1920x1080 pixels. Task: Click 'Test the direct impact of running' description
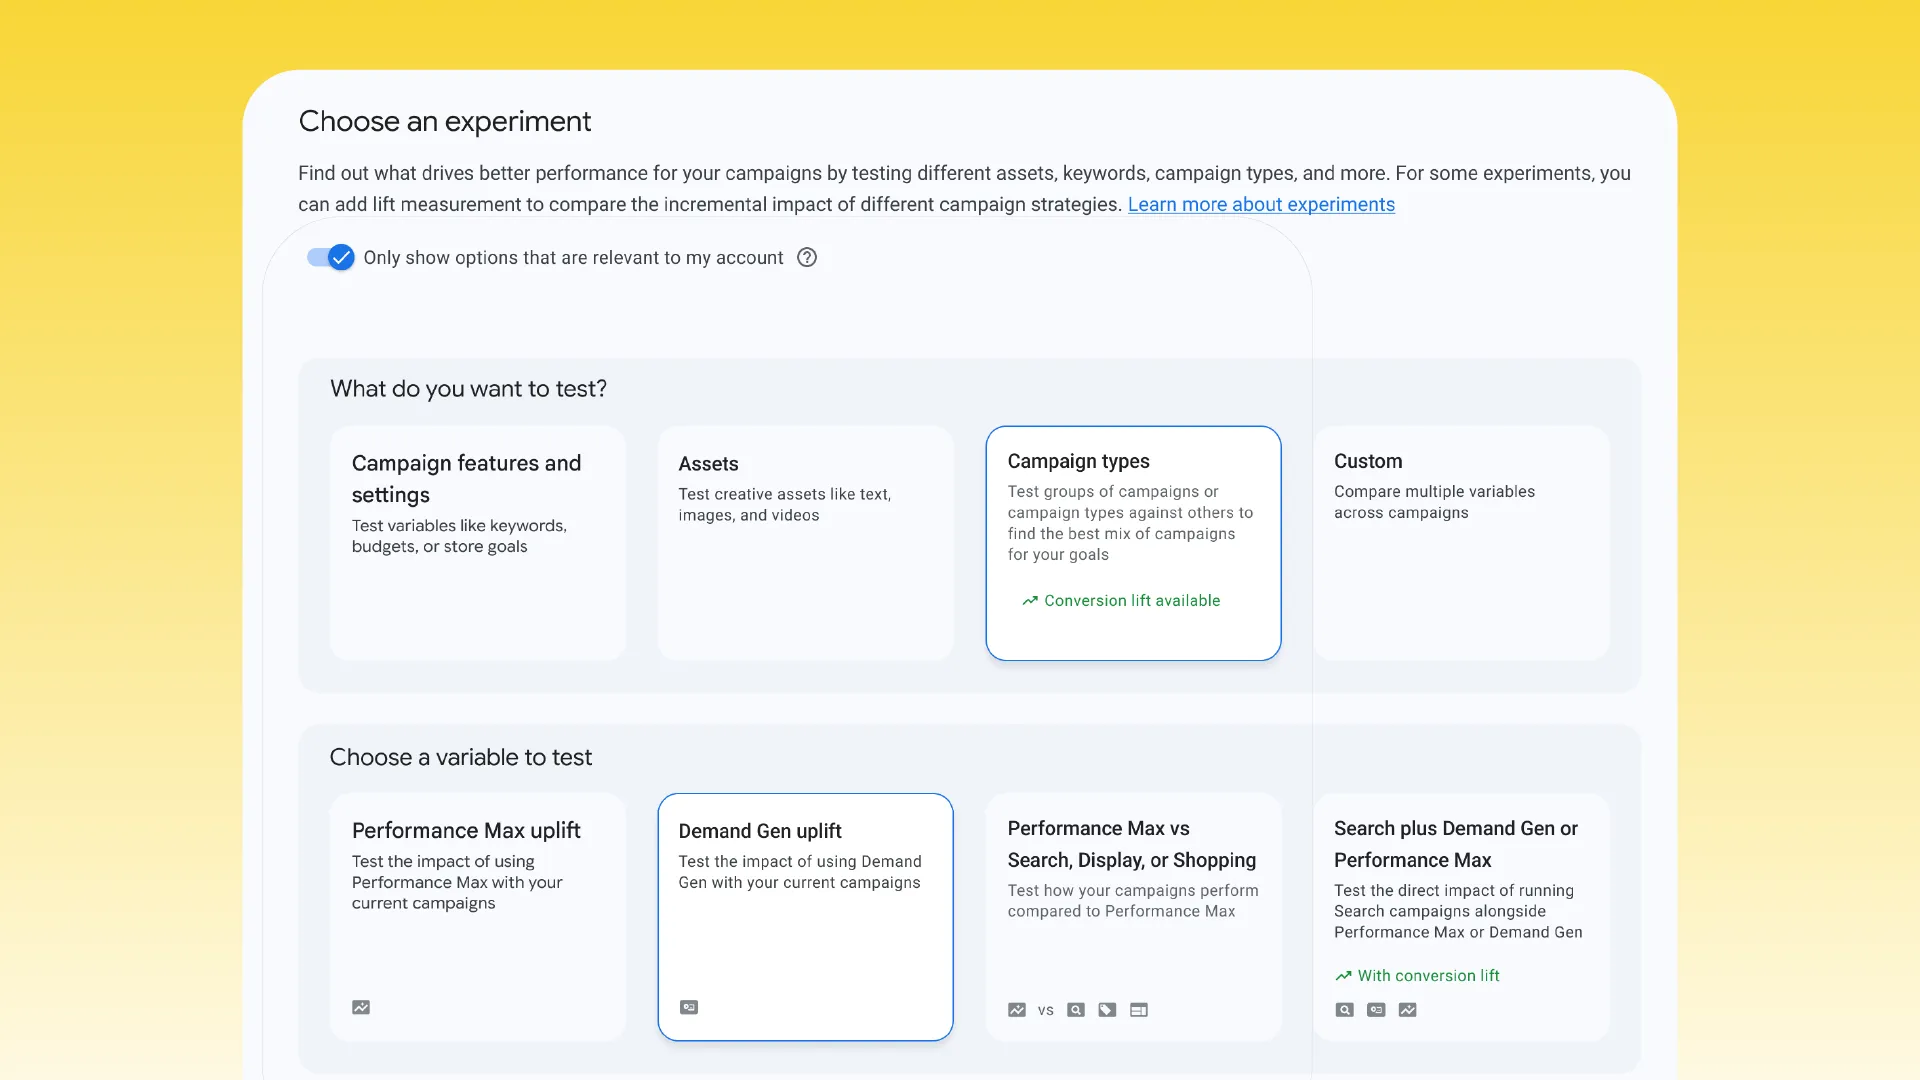coord(1458,912)
